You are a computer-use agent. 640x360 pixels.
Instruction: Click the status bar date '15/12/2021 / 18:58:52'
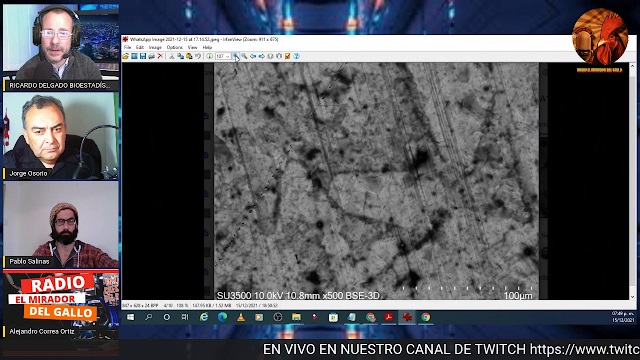[256, 305]
